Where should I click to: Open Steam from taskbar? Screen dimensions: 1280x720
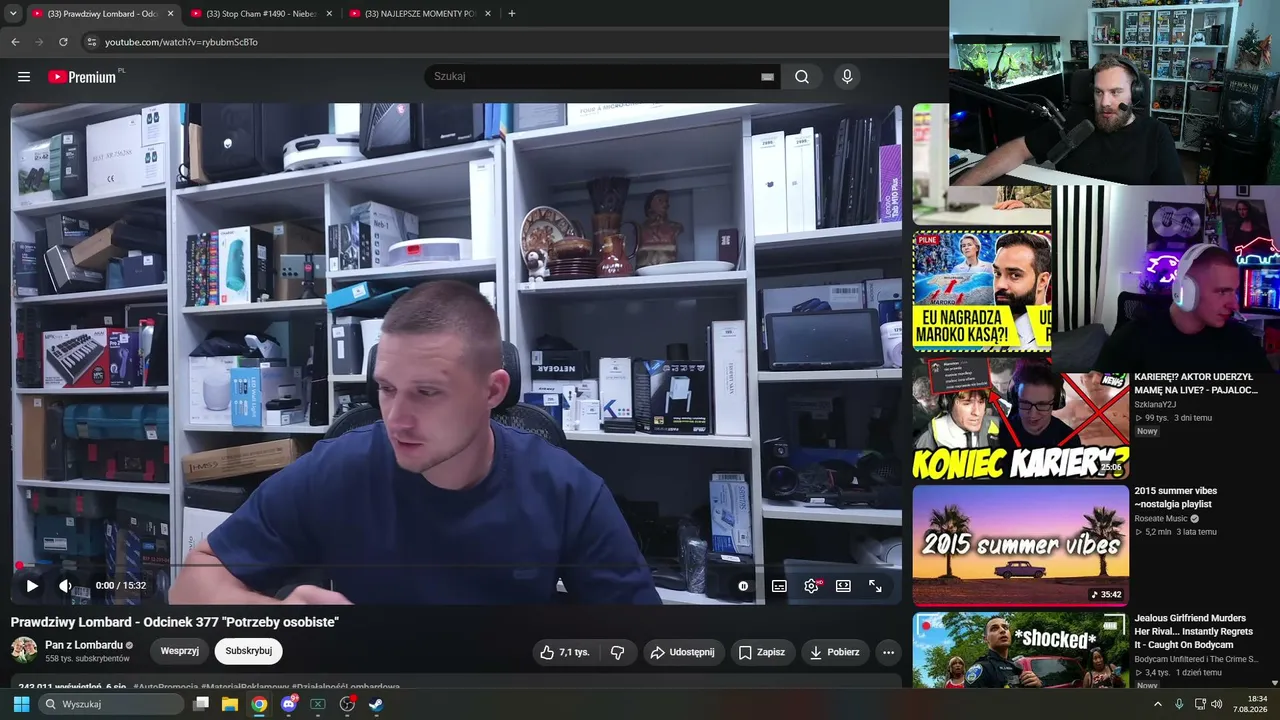click(376, 704)
